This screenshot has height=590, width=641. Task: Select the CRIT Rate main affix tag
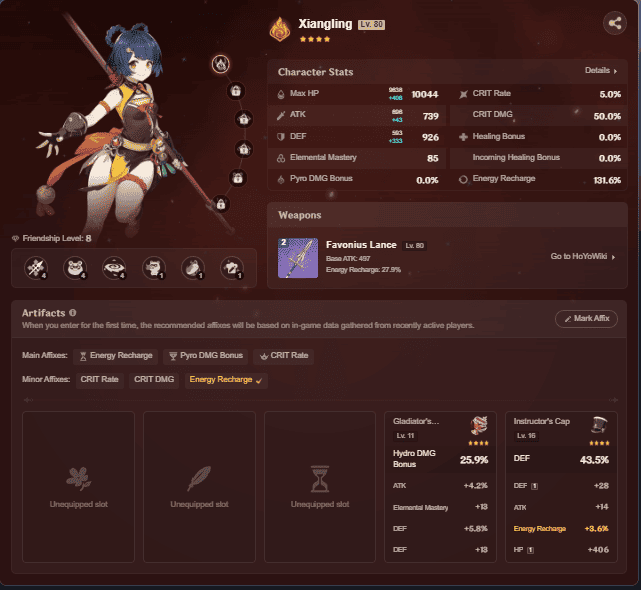click(x=284, y=356)
